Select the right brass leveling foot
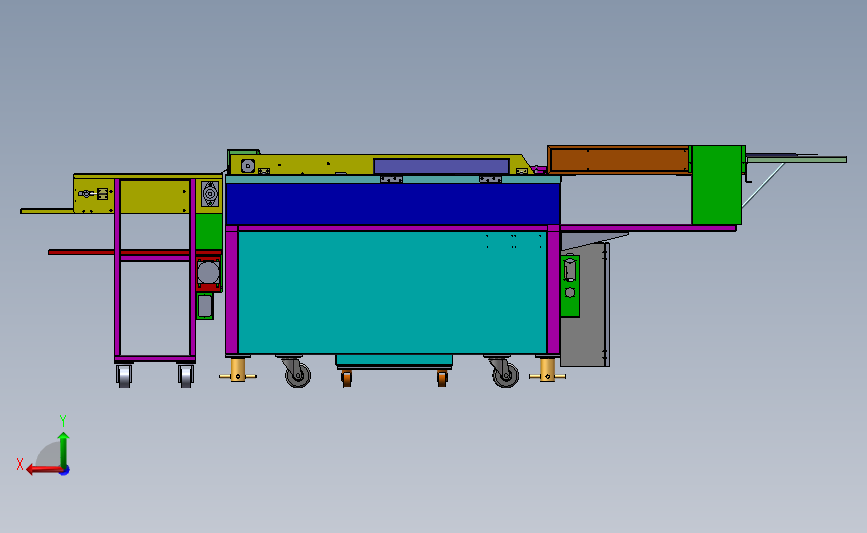This screenshot has height=533, width=867. (547, 370)
